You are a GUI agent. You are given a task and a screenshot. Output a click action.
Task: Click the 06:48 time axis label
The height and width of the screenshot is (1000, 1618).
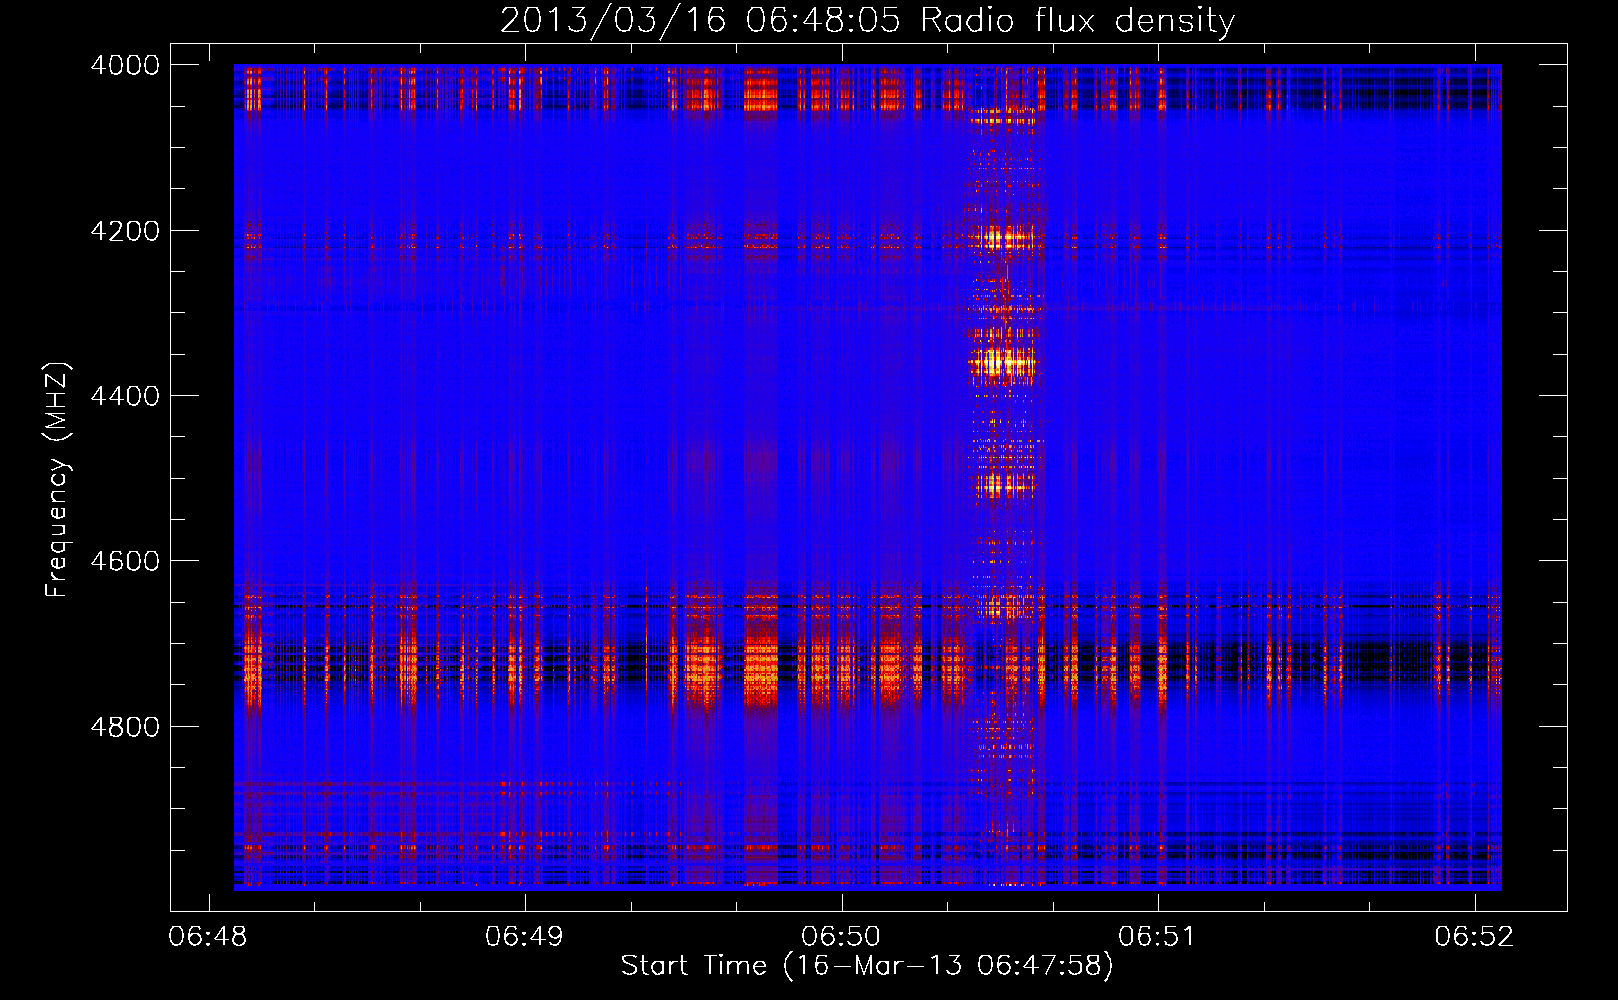click(x=208, y=936)
